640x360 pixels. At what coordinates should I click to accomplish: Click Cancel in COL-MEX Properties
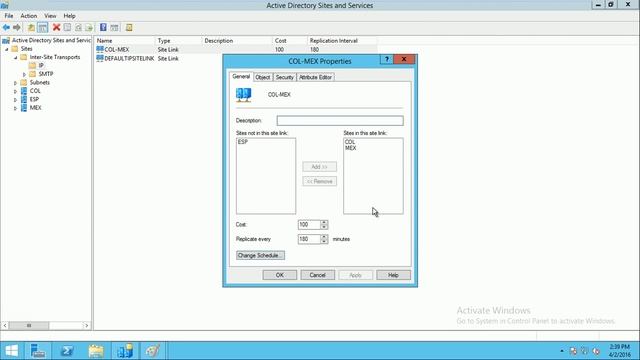pos(318,275)
